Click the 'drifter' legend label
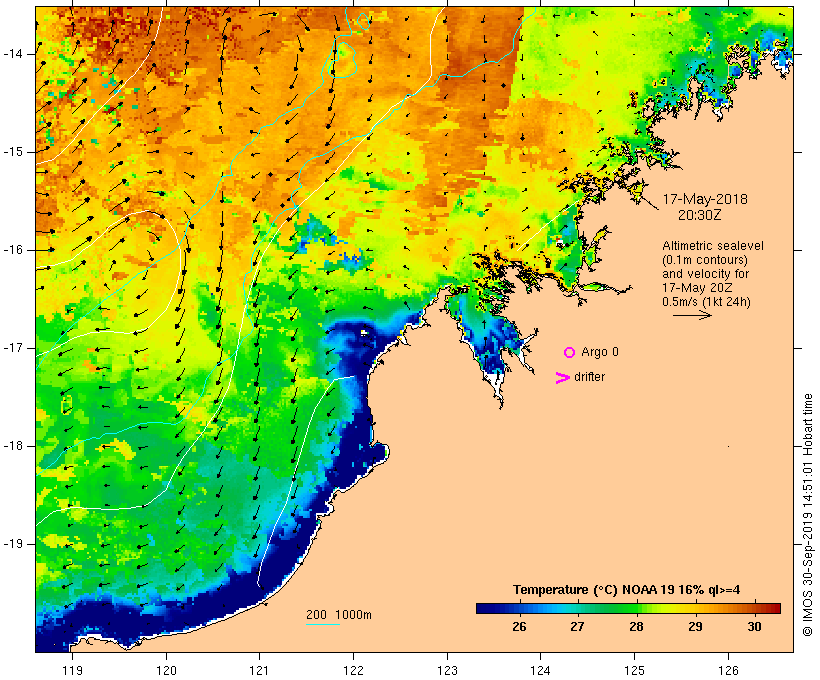The image size is (820, 680). (x=589, y=377)
